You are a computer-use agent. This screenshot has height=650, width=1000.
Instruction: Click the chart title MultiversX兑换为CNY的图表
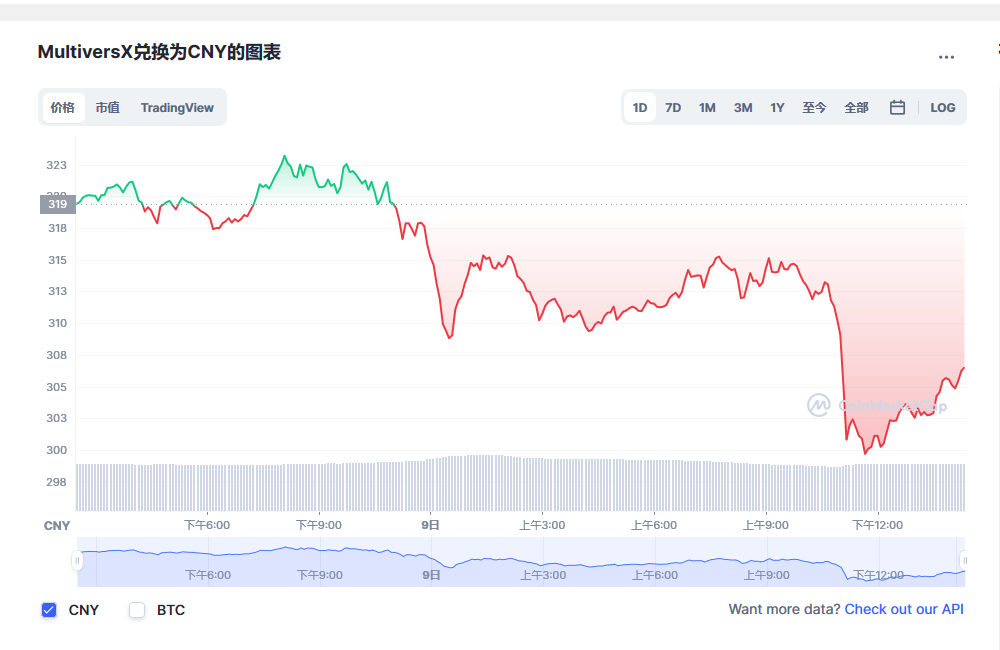coord(159,52)
